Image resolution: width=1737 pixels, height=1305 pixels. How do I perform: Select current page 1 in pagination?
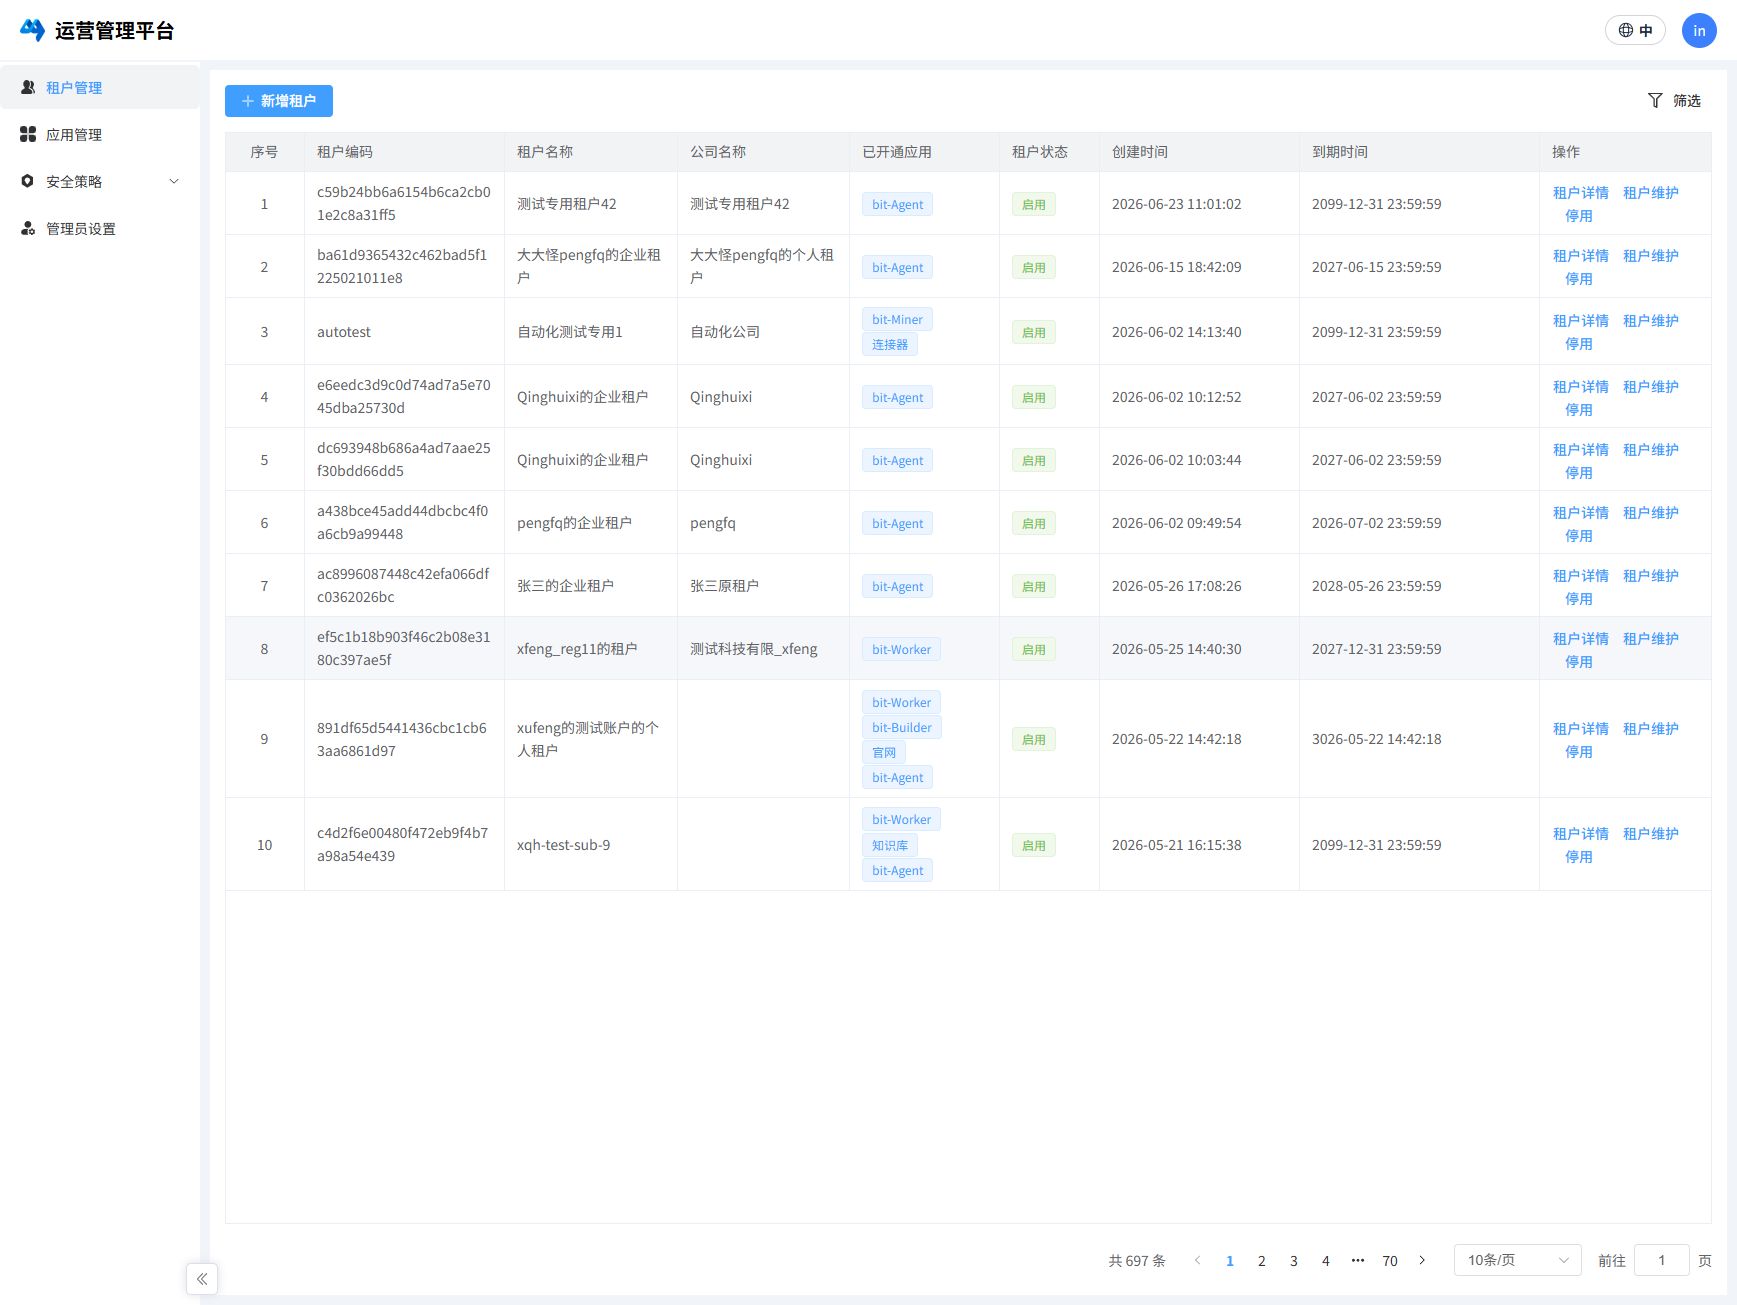(1230, 1260)
